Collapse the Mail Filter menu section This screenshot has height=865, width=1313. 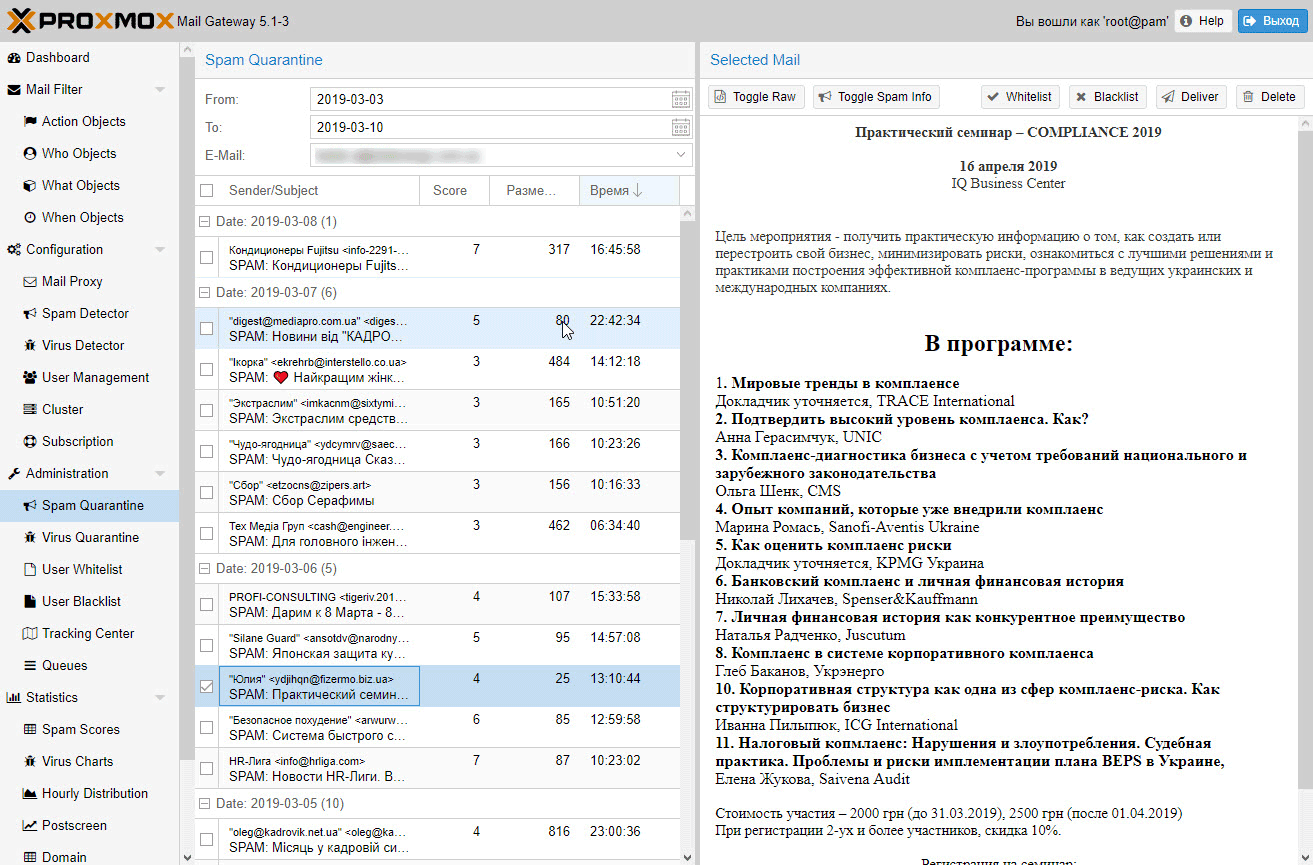160,90
